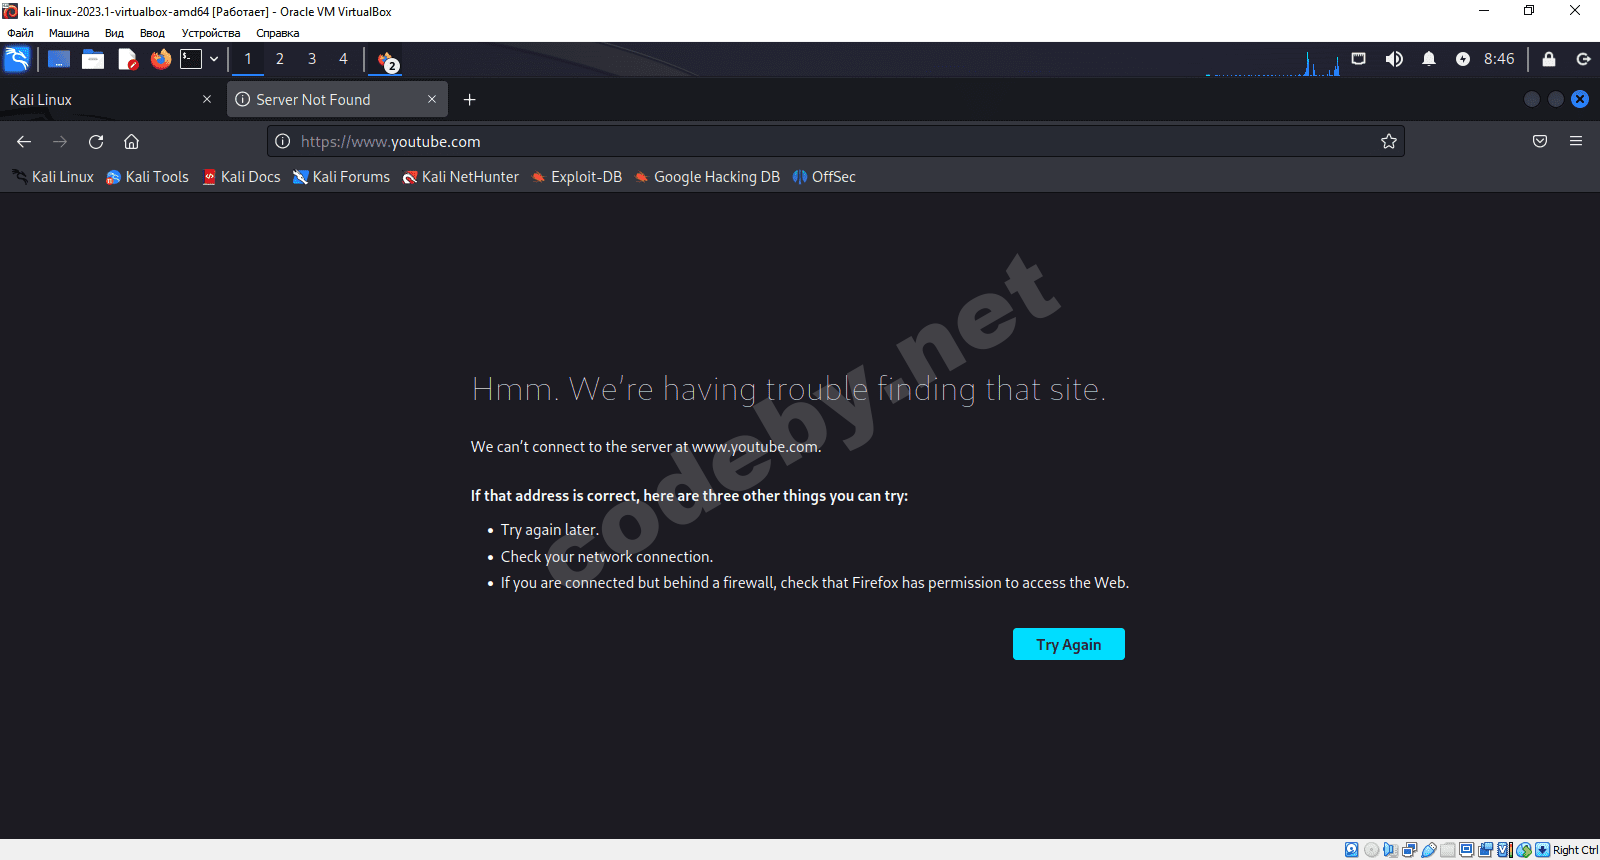1600x860 pixels.
Task: Open the text editor launcher in panel
Action: tap(127, 60)
